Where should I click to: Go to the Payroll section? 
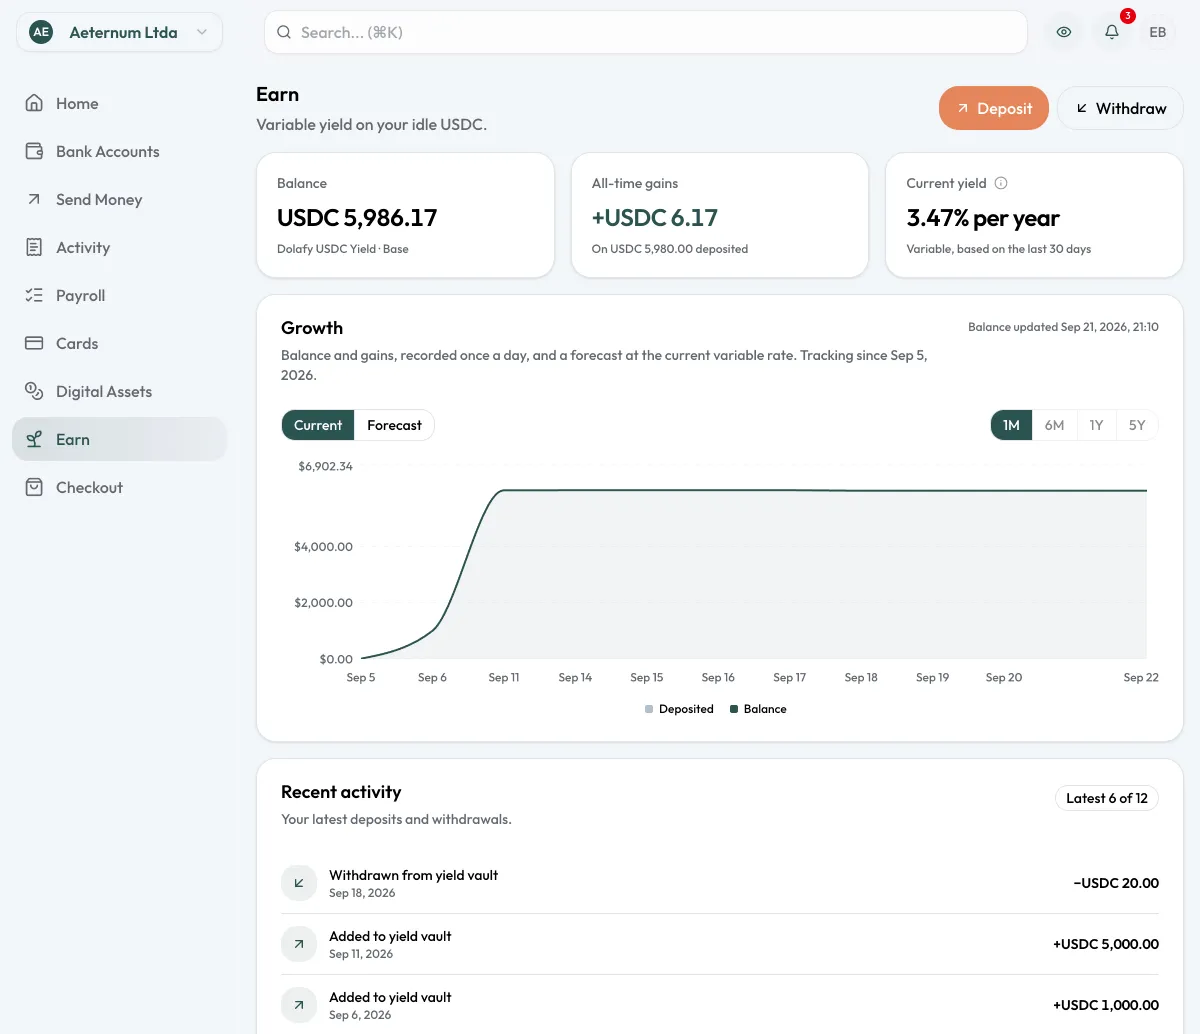pyautogui.click(x=120, y=295)
